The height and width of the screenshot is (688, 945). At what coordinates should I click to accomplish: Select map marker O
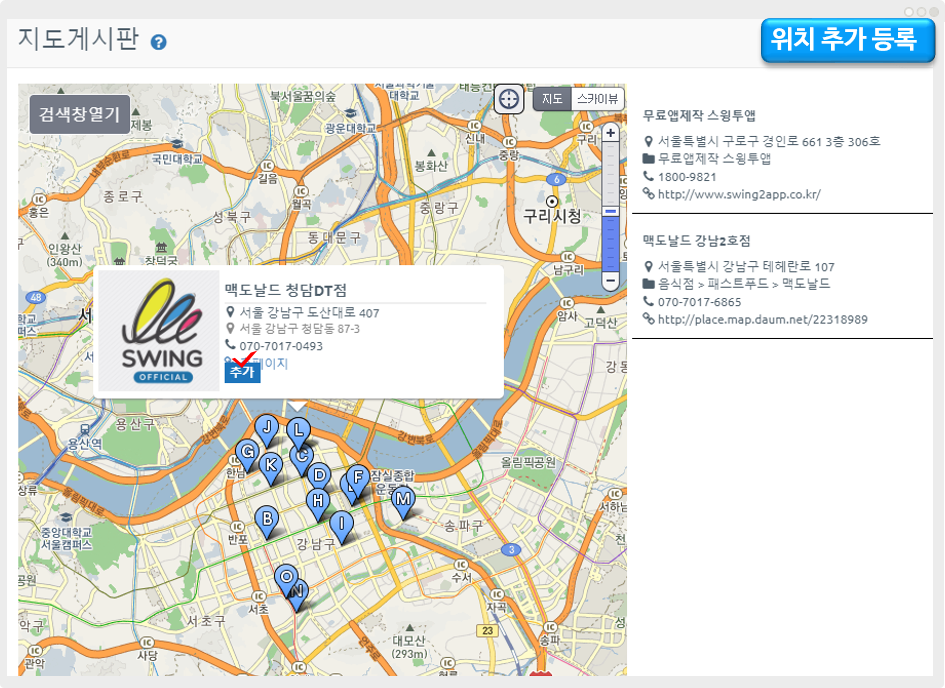(286, 578)
